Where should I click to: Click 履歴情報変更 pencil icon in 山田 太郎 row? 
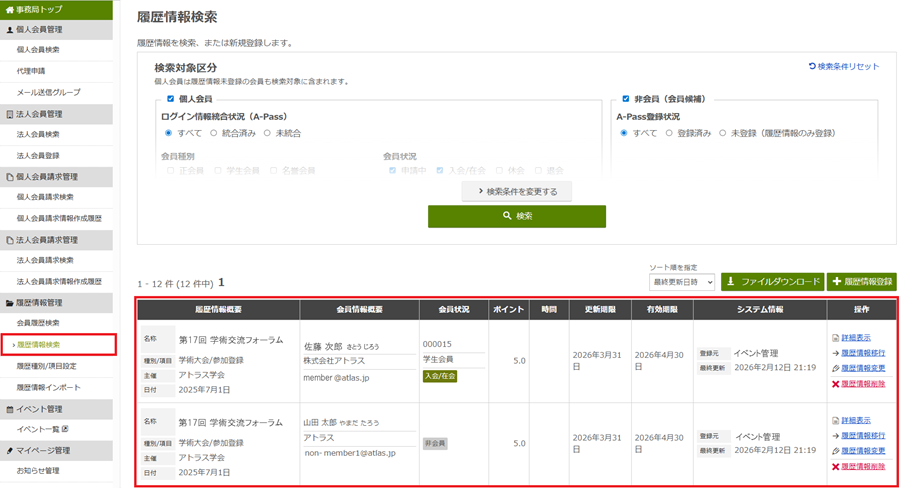pyautogui.click(x=836, y=451)
